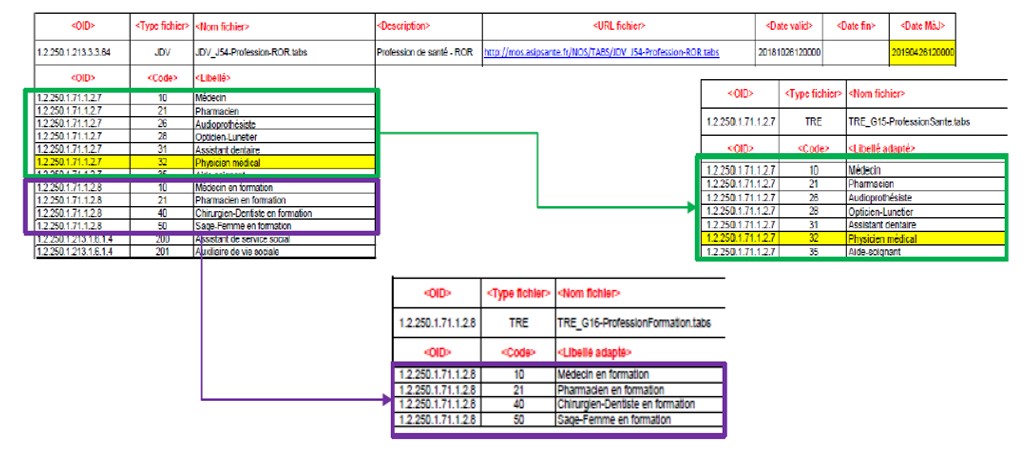Select OID of Assistant de service social row
Viewport: 1034px width, 457px height.
pos(83,239)
